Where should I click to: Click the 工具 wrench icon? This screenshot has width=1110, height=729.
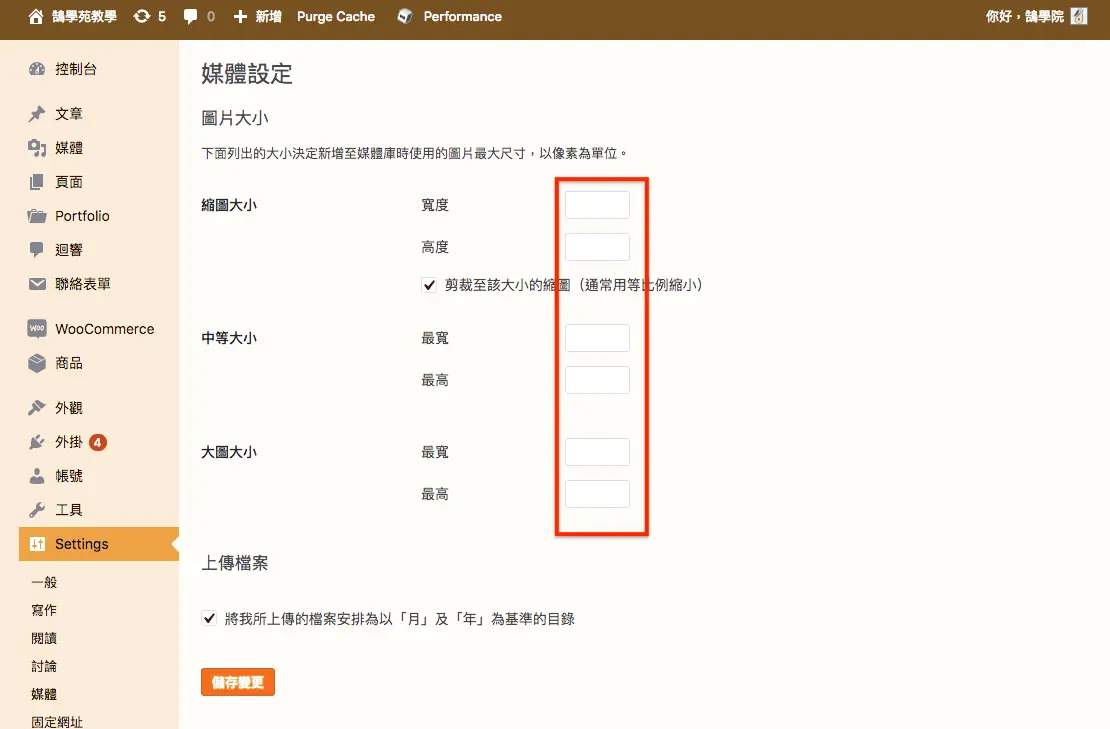(x=37, y=510)
